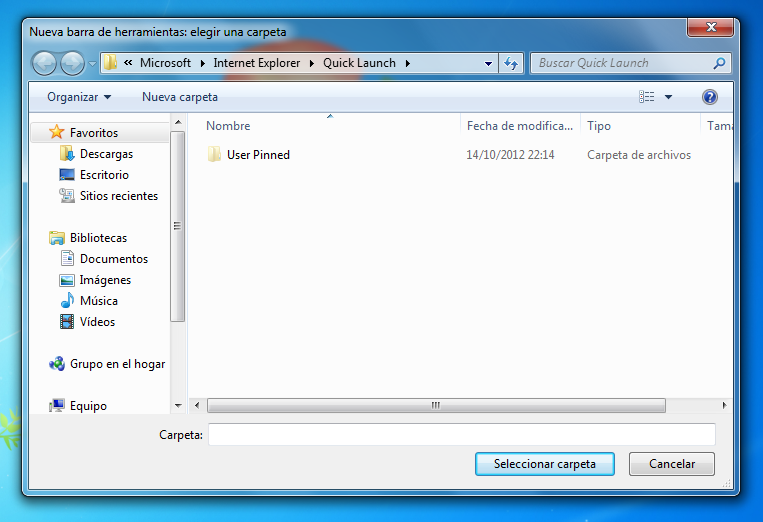Click the Escritorio desktop icon
763x522 pixels.
(67, 174)
